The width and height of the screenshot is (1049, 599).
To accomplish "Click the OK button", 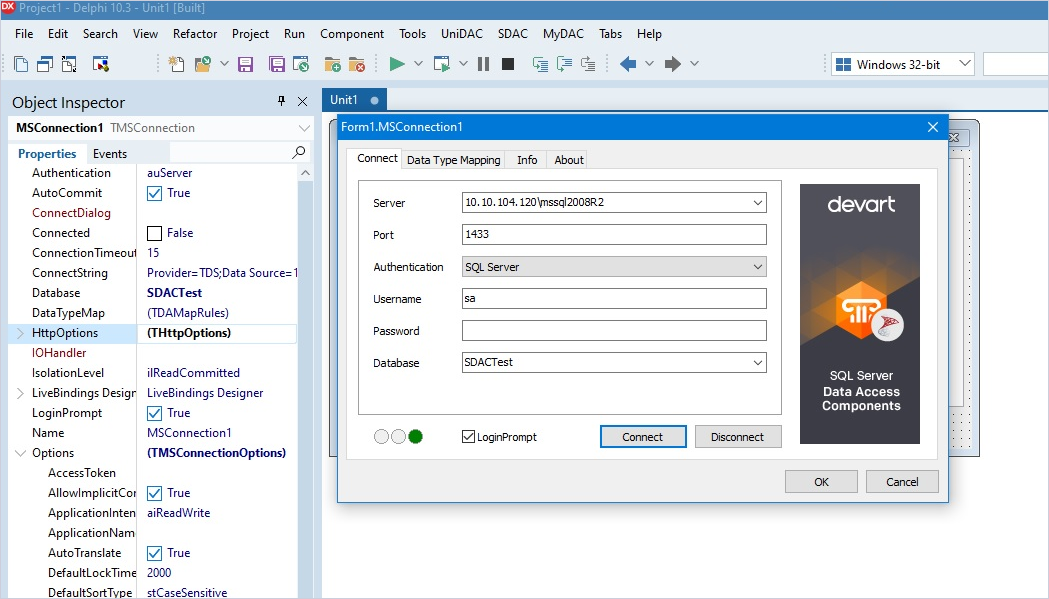I will coord(821,482).
